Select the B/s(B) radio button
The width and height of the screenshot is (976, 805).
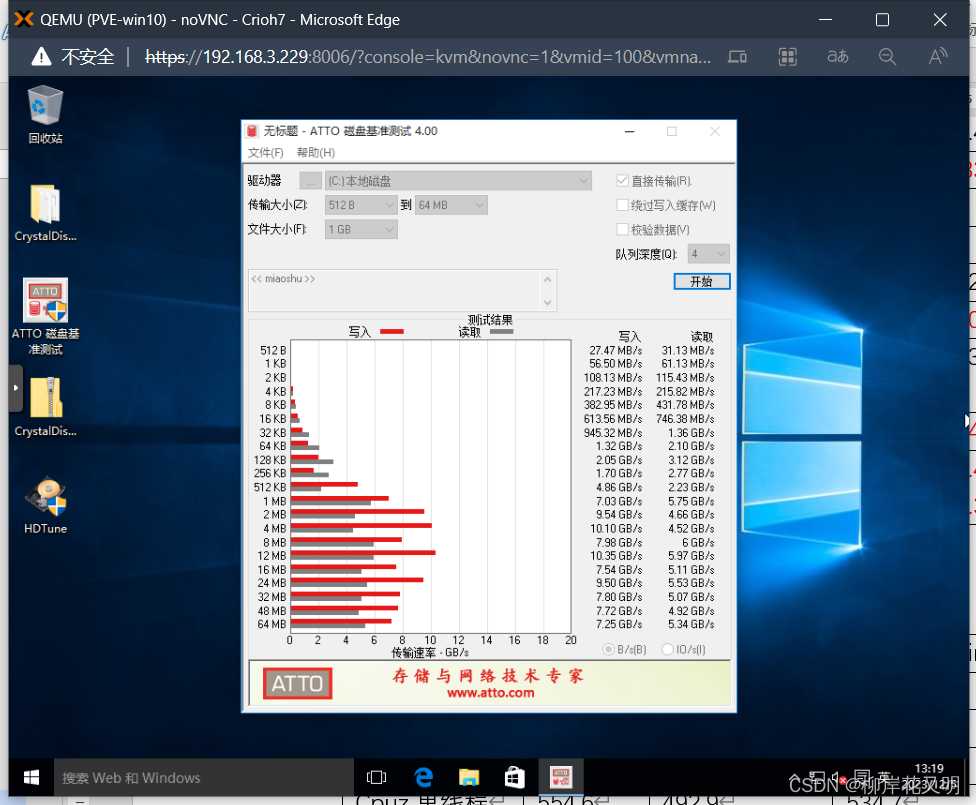pyautogui.click(x=608, y=649)
